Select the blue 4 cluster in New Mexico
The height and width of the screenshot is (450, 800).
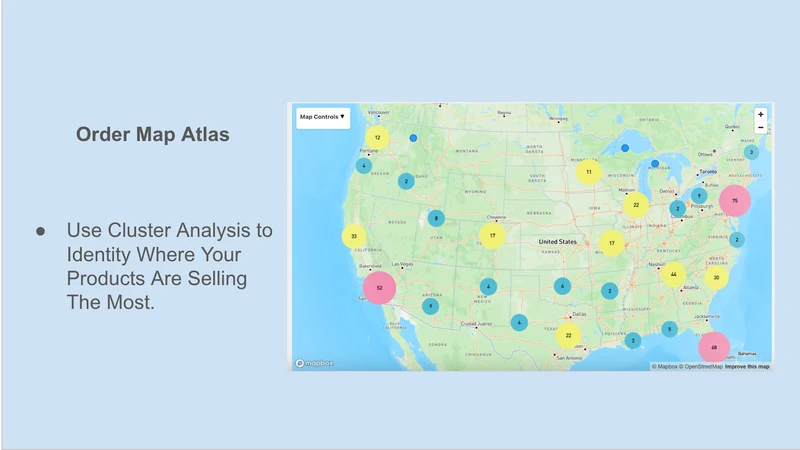pos(488,287)
